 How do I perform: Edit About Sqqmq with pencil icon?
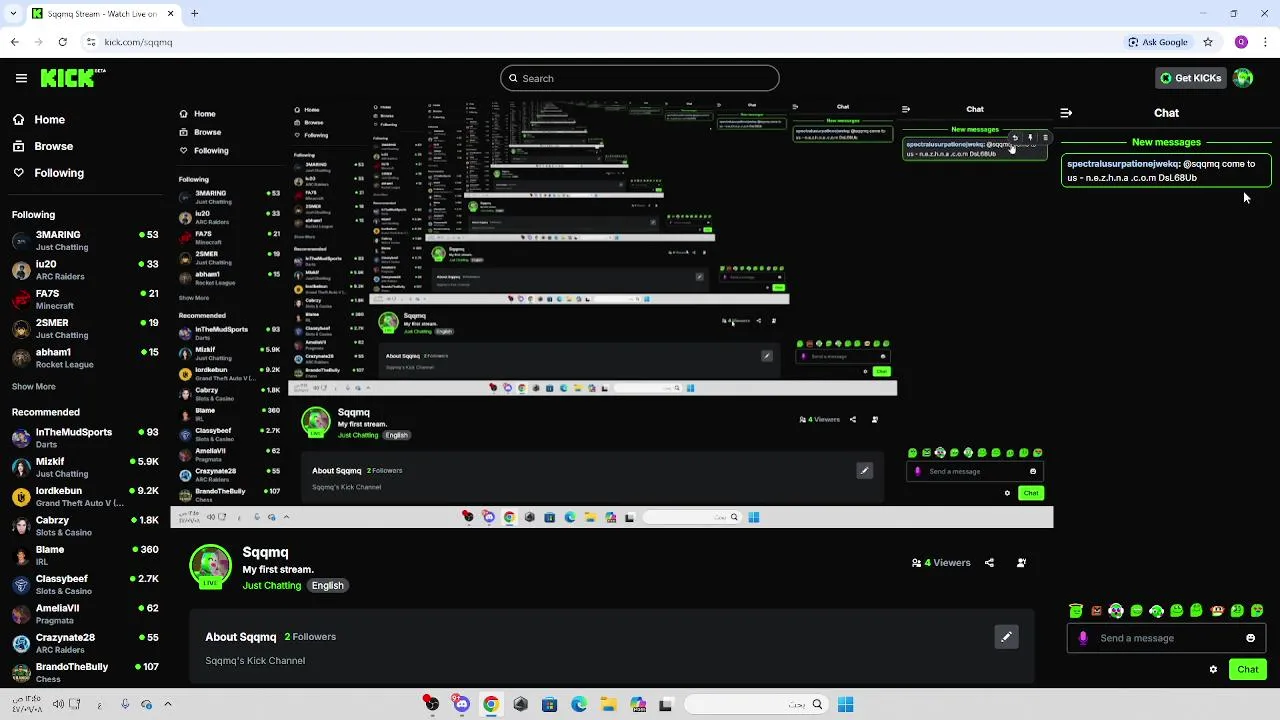[1006, 637]
